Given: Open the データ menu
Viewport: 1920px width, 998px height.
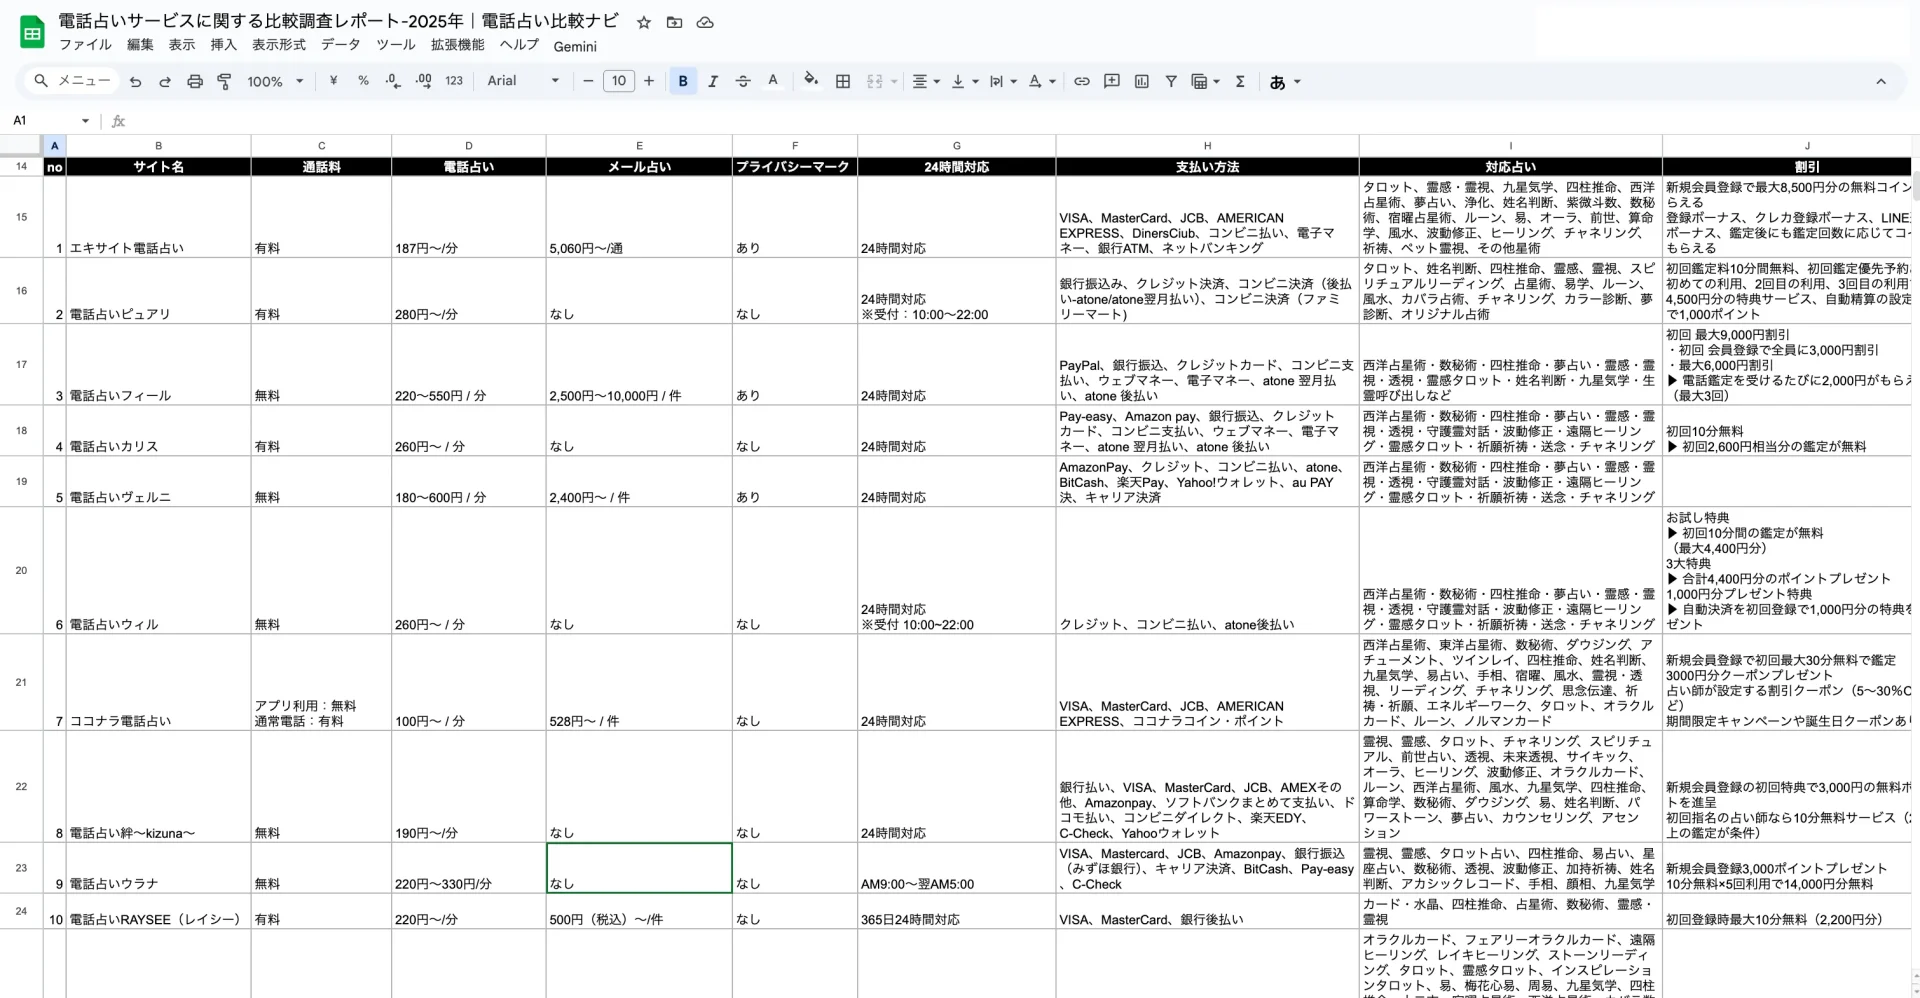Looking at the screenshot, I should tap(340, 45).
